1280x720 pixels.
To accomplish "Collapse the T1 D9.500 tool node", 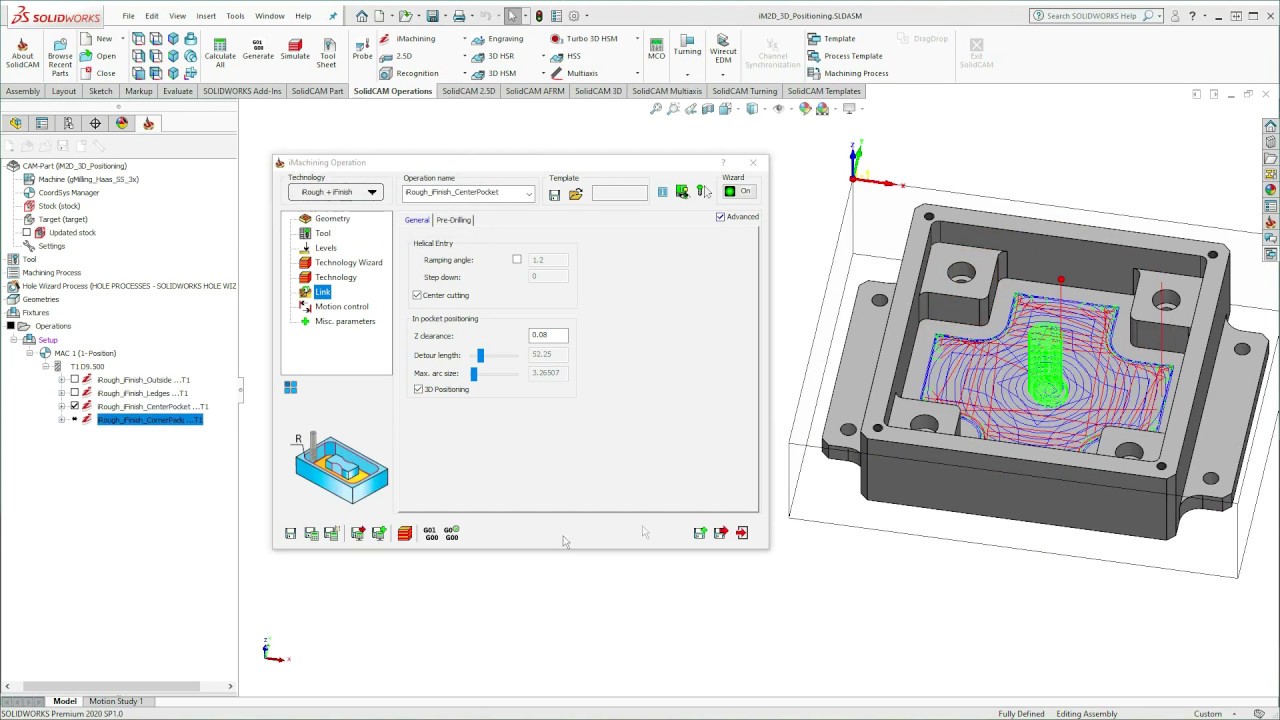I will click(x=45, y=366).
